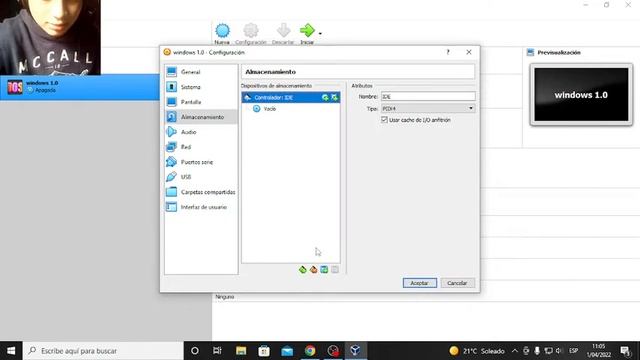
Task: Click the help question mark button
Action: click(448, 52)
